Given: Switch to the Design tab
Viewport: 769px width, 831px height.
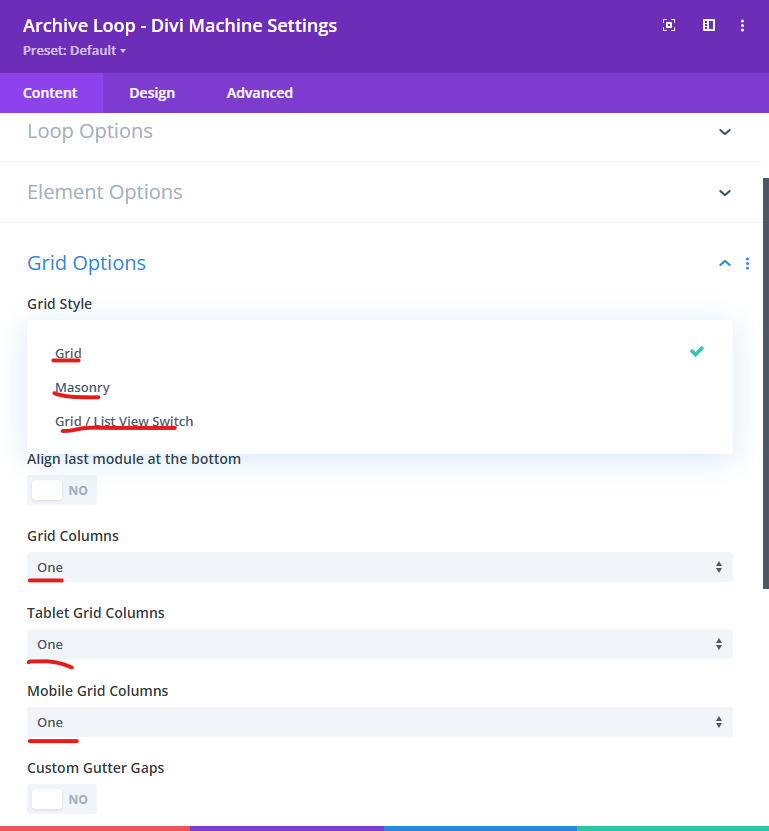Looking at the screenshot, I should [152, 93].
